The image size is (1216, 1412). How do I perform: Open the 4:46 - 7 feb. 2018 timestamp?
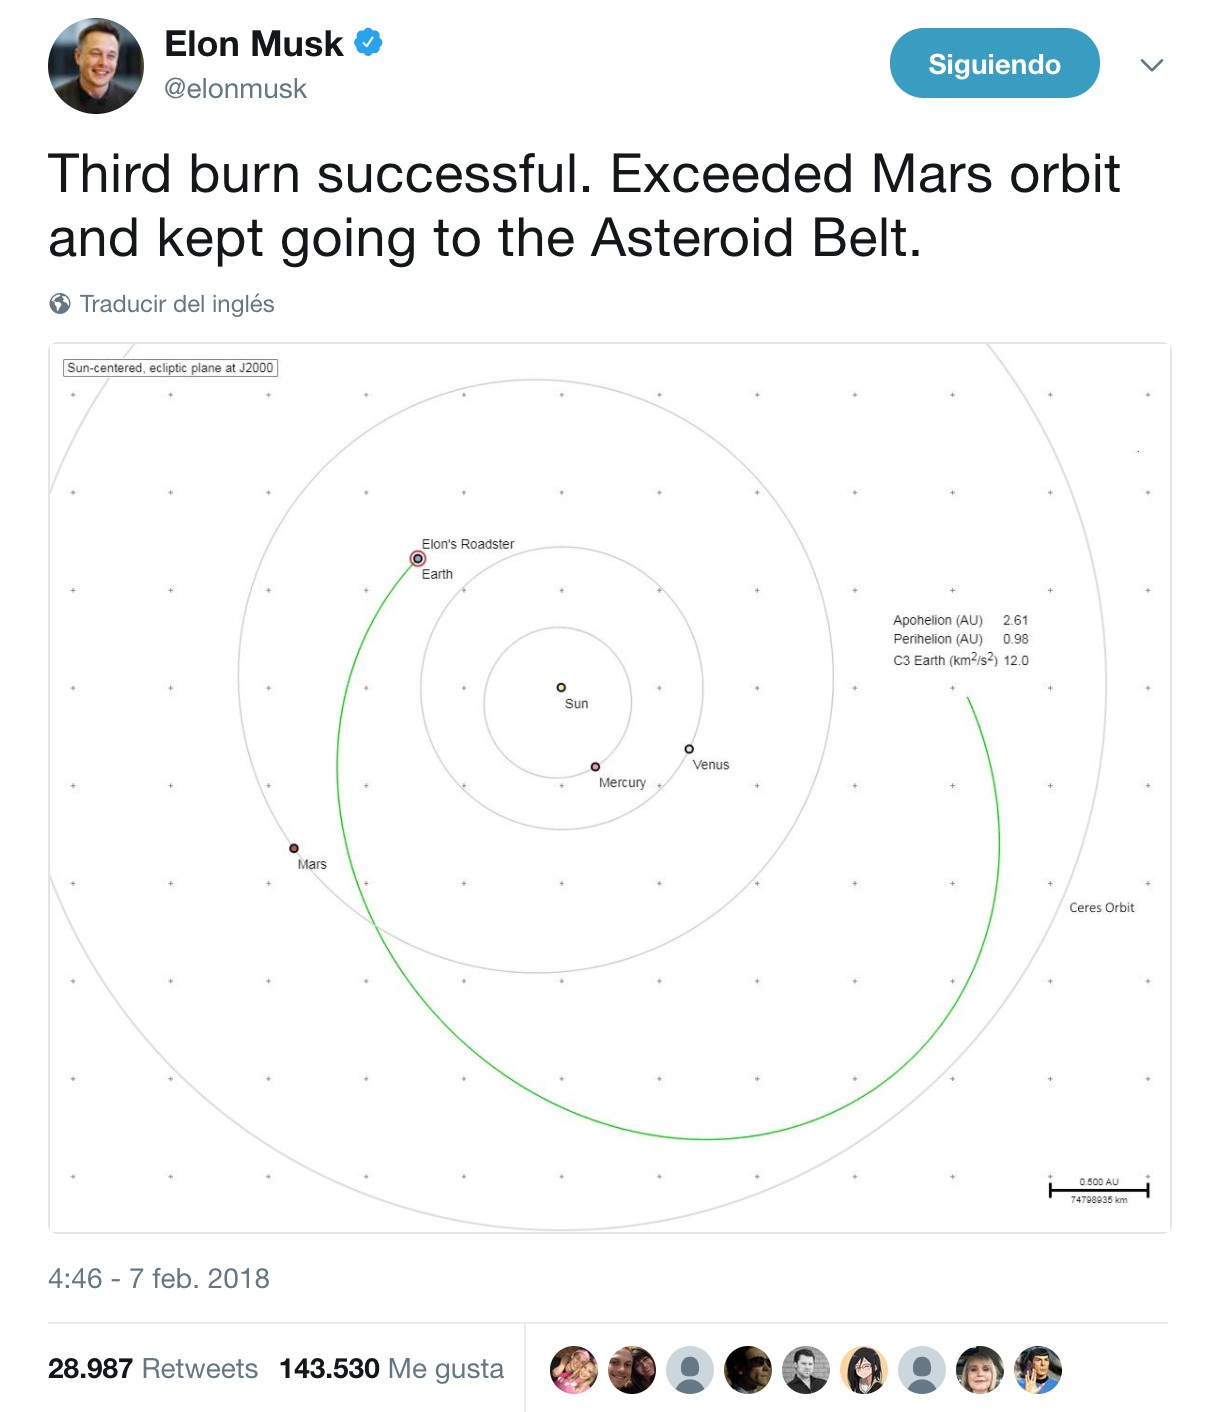[159, 1279]
